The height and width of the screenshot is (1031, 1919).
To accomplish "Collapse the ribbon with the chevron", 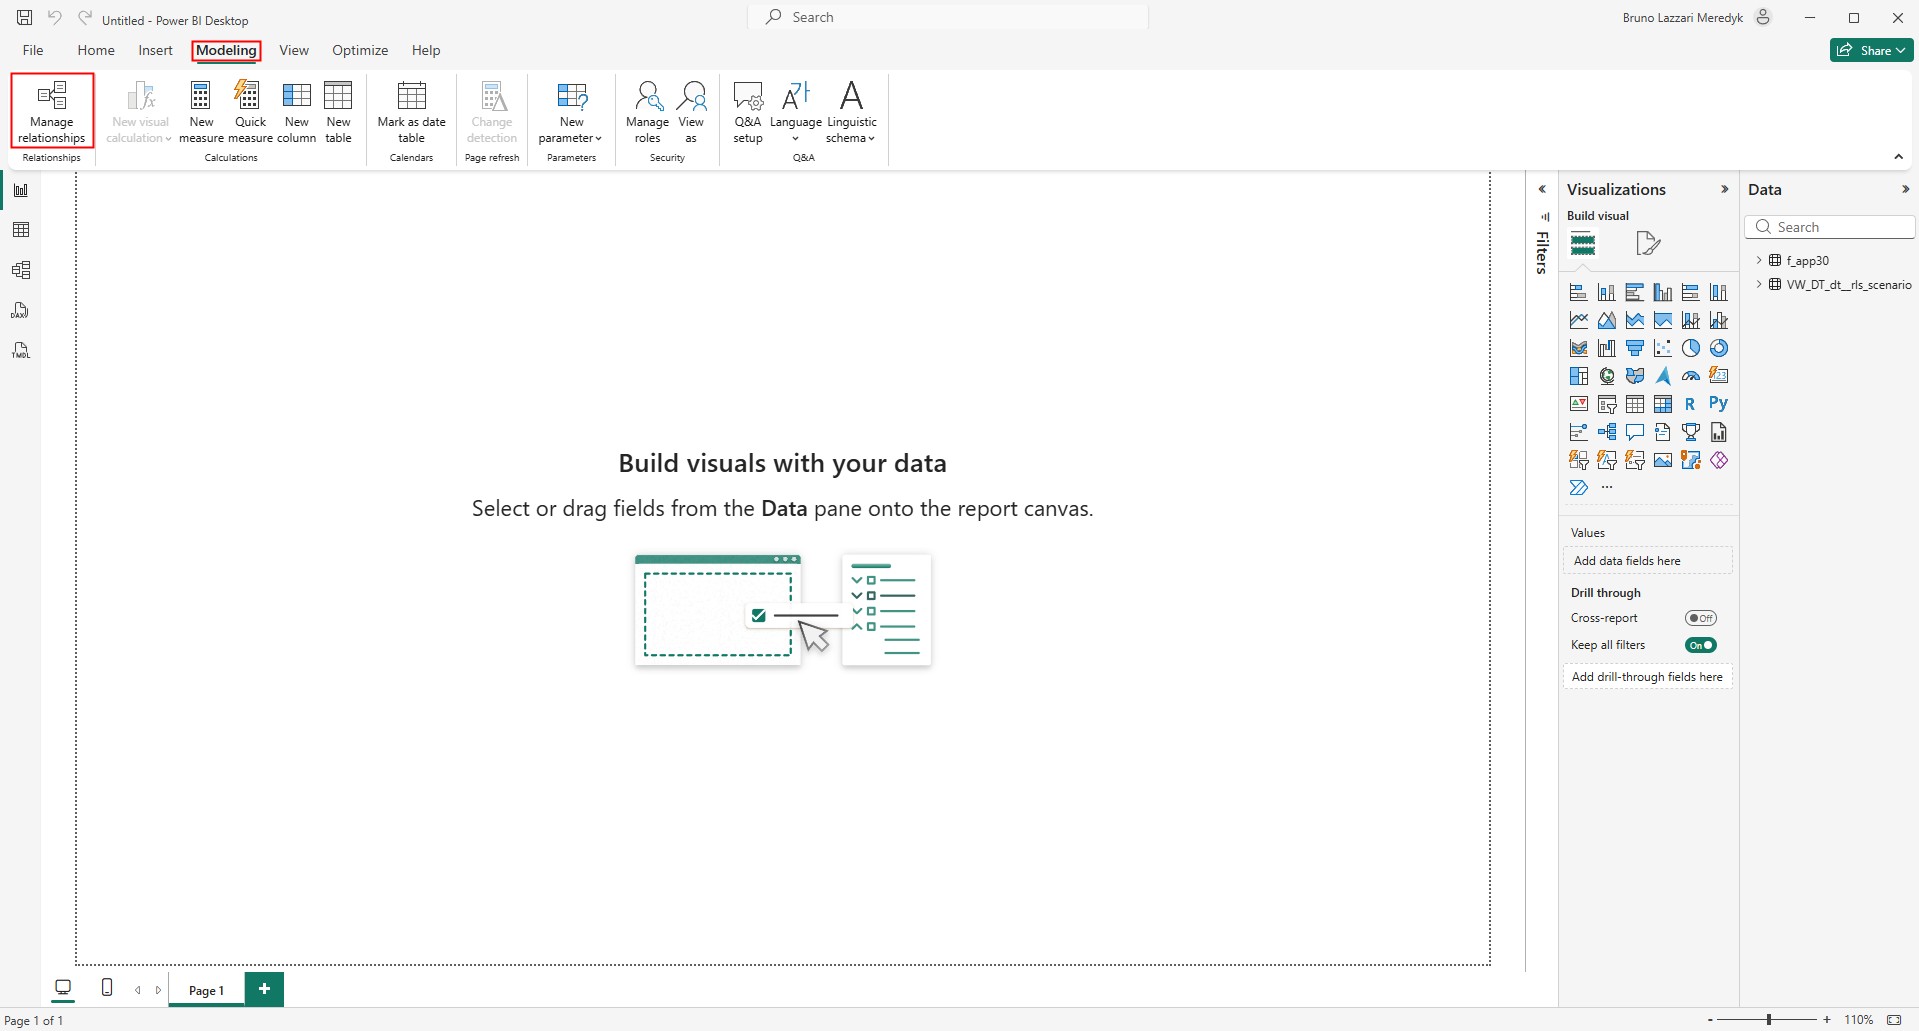I will pyautogui.click(x=1898, y=157).
